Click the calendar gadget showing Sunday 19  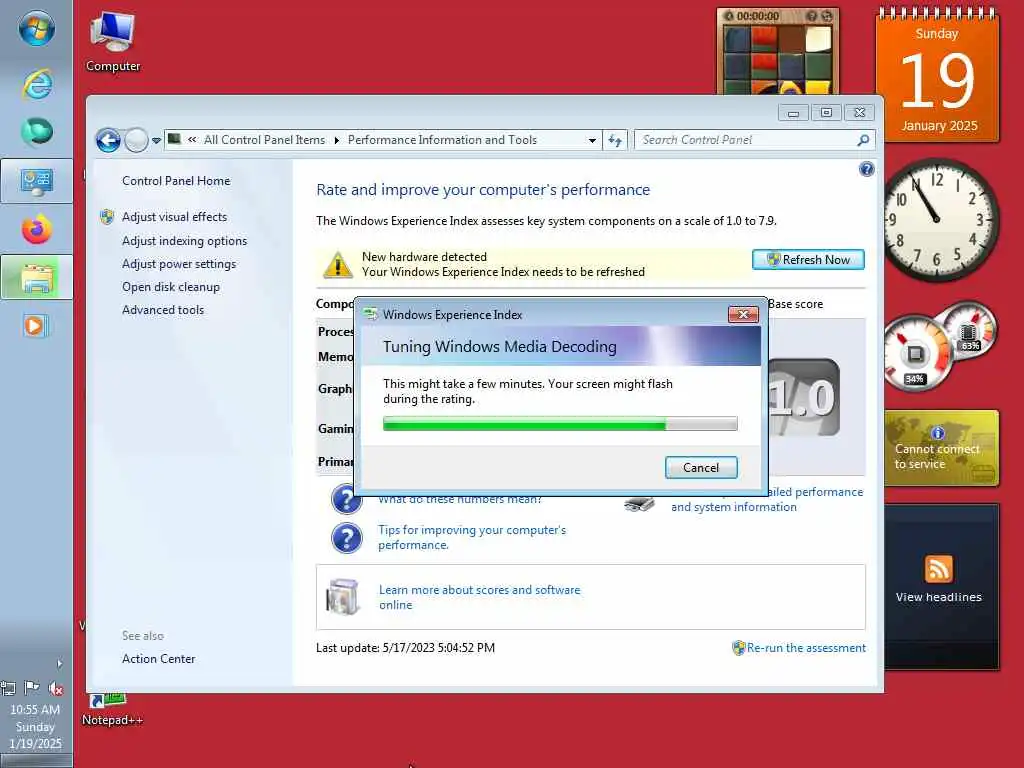[937, 76]
